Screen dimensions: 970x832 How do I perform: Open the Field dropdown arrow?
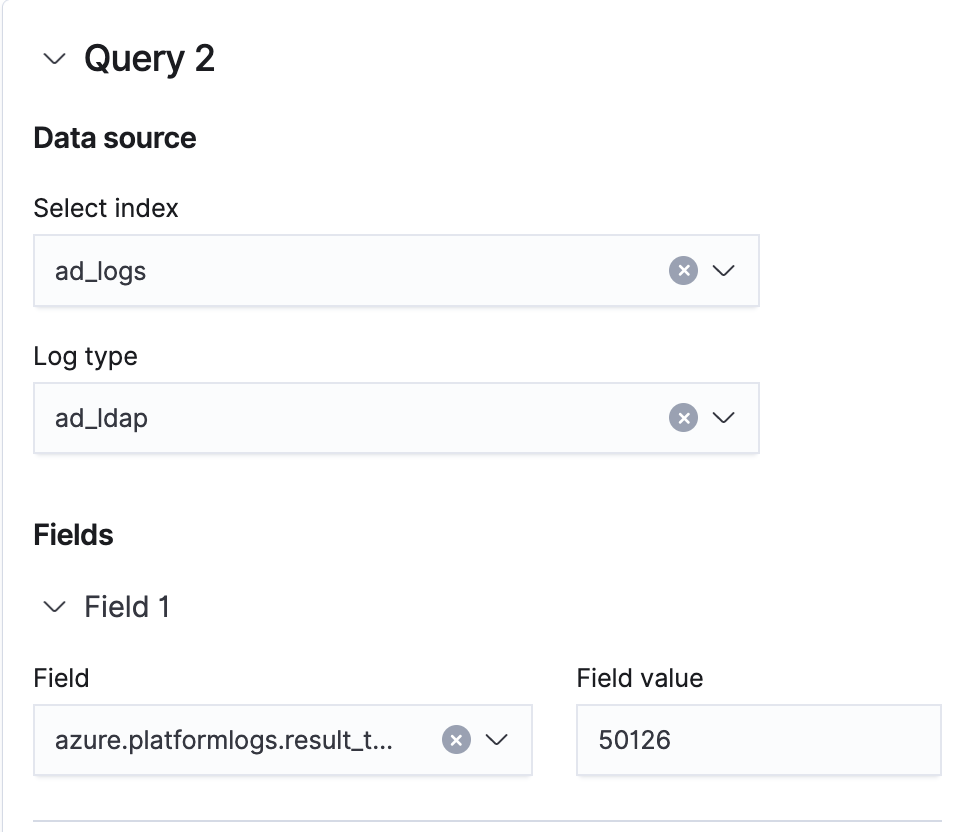click(x=497, y=740)
